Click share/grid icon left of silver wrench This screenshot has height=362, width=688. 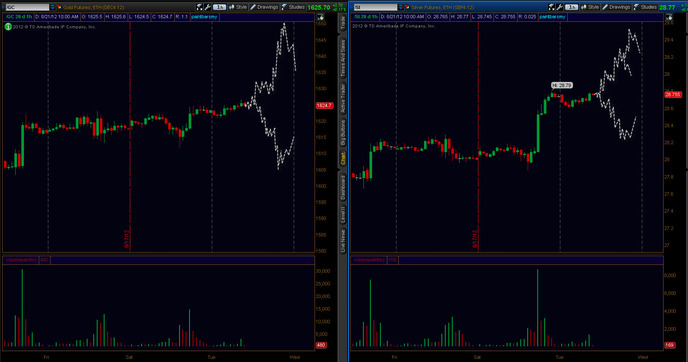click(552, 7)
